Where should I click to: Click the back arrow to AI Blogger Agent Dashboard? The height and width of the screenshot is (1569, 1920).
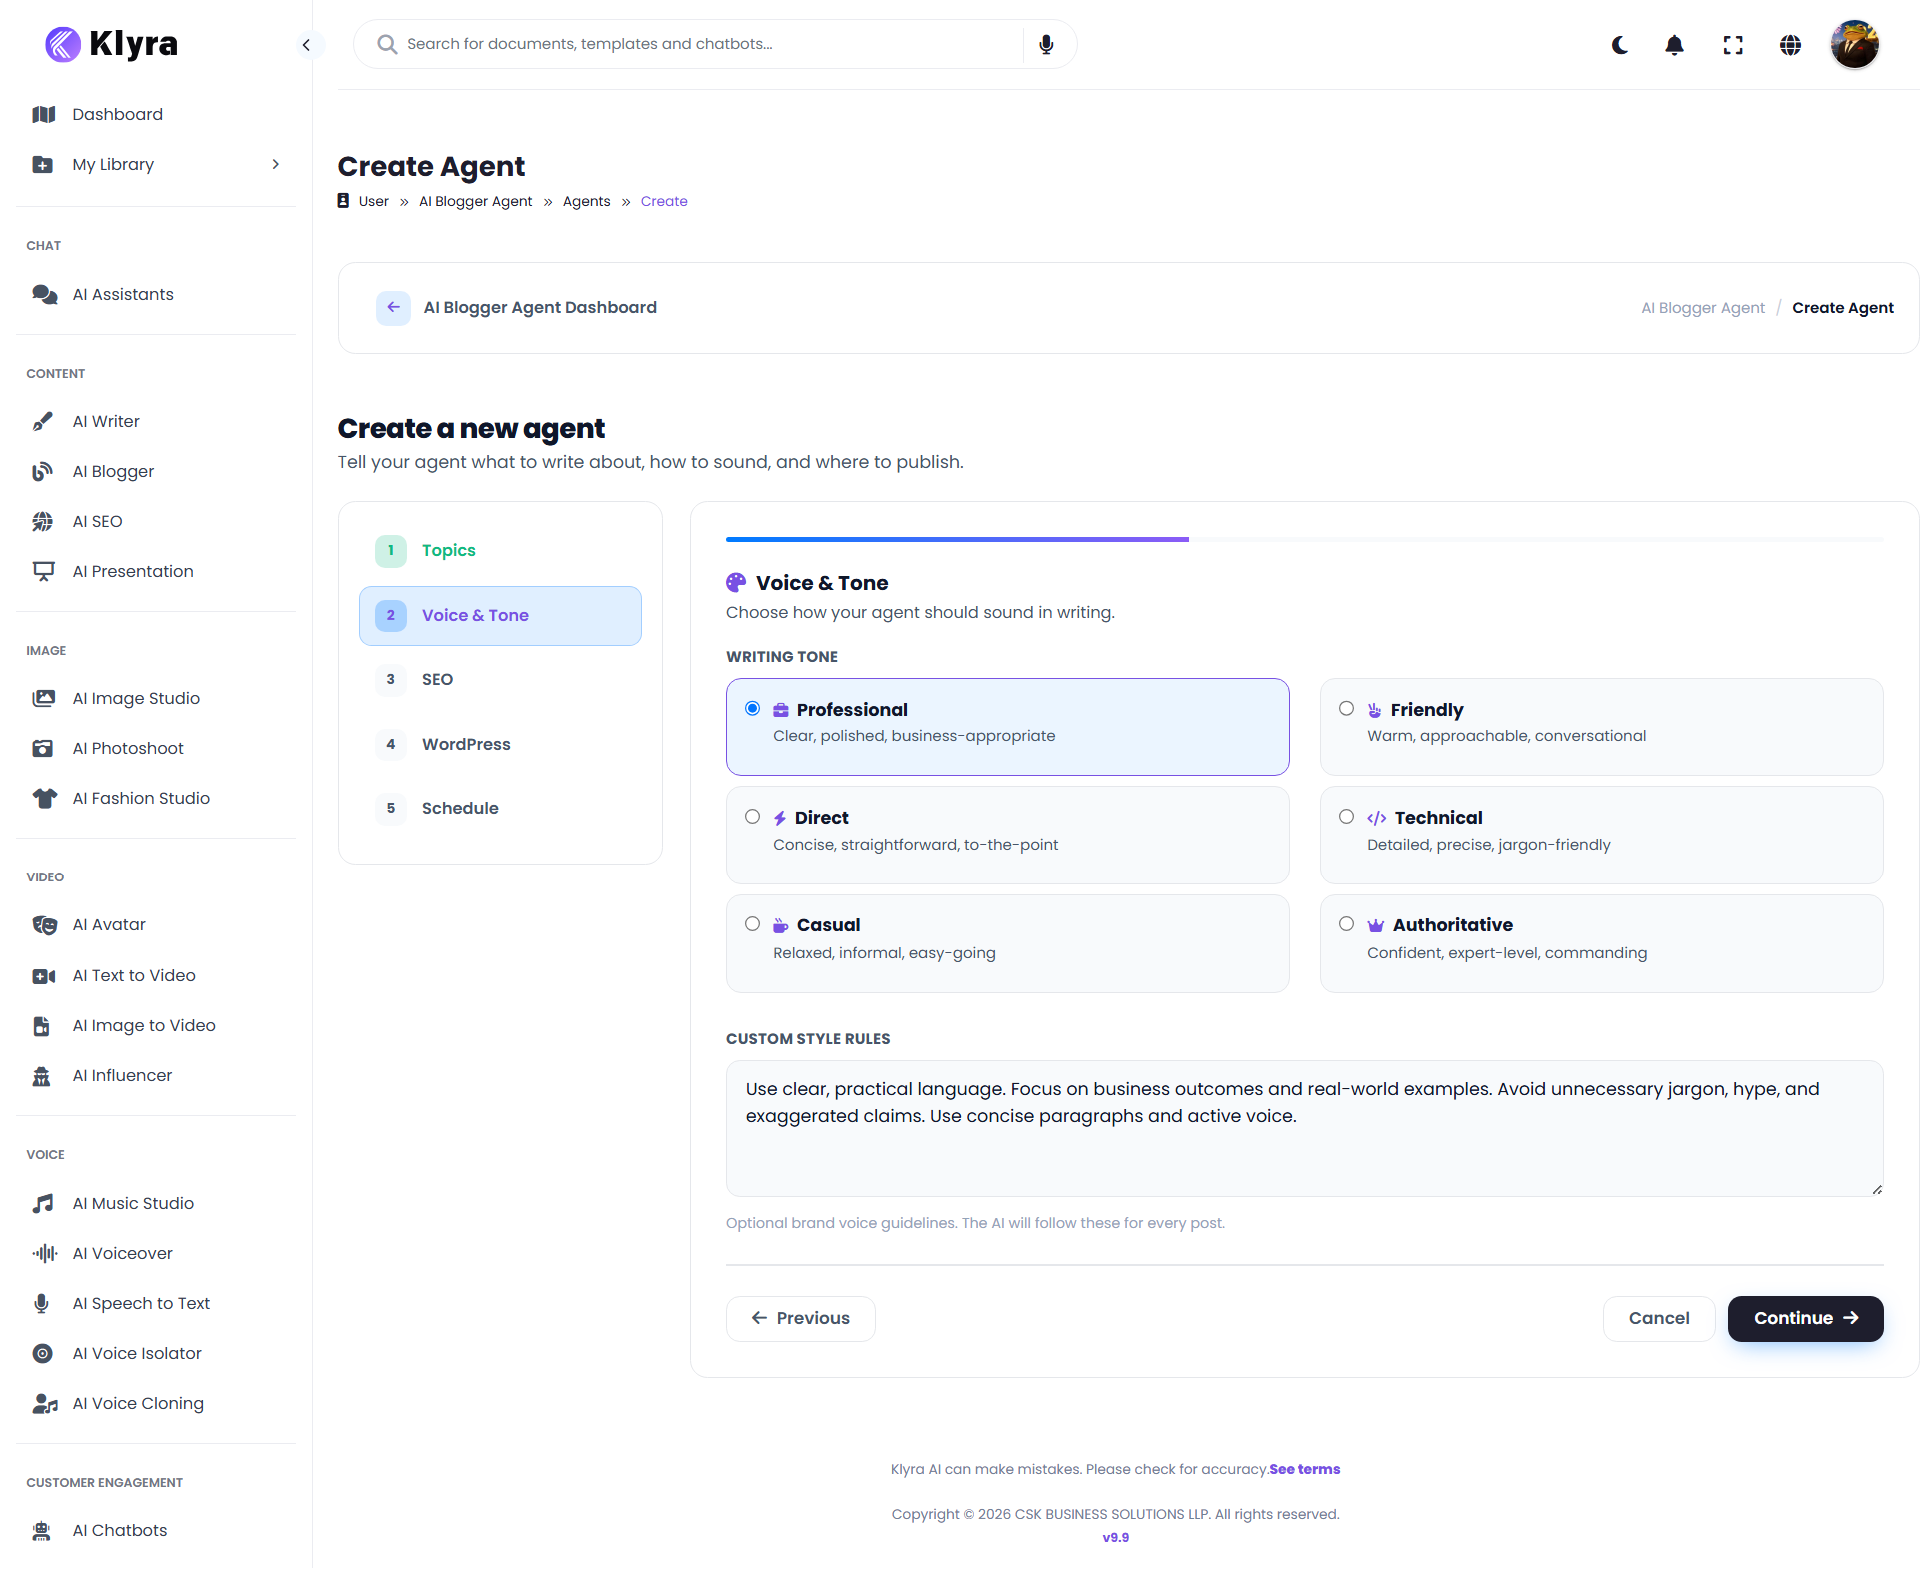(393, 308)
